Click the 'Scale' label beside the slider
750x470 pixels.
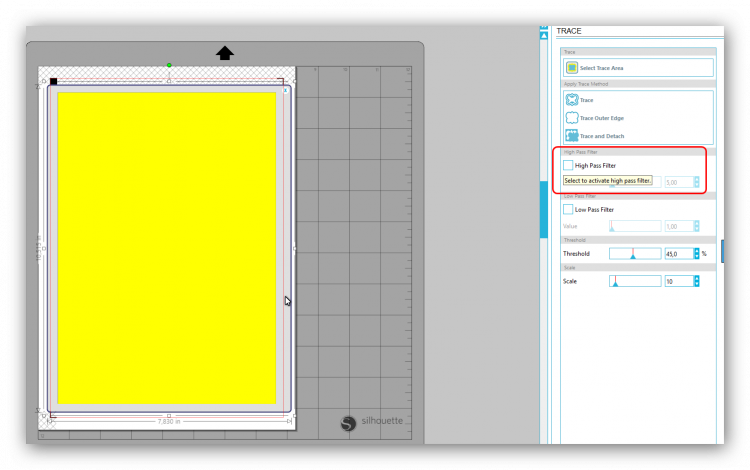point(570,282)
